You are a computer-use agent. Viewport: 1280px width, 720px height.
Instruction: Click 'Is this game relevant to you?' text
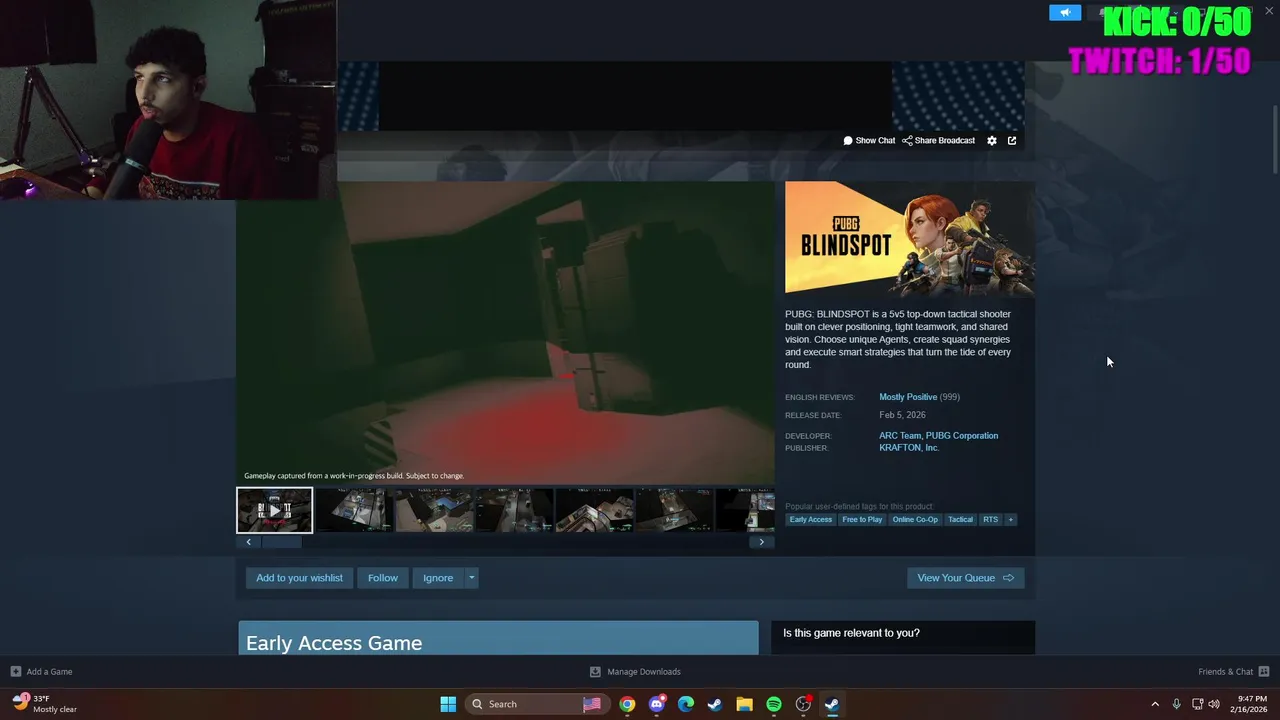click(851, 633)
